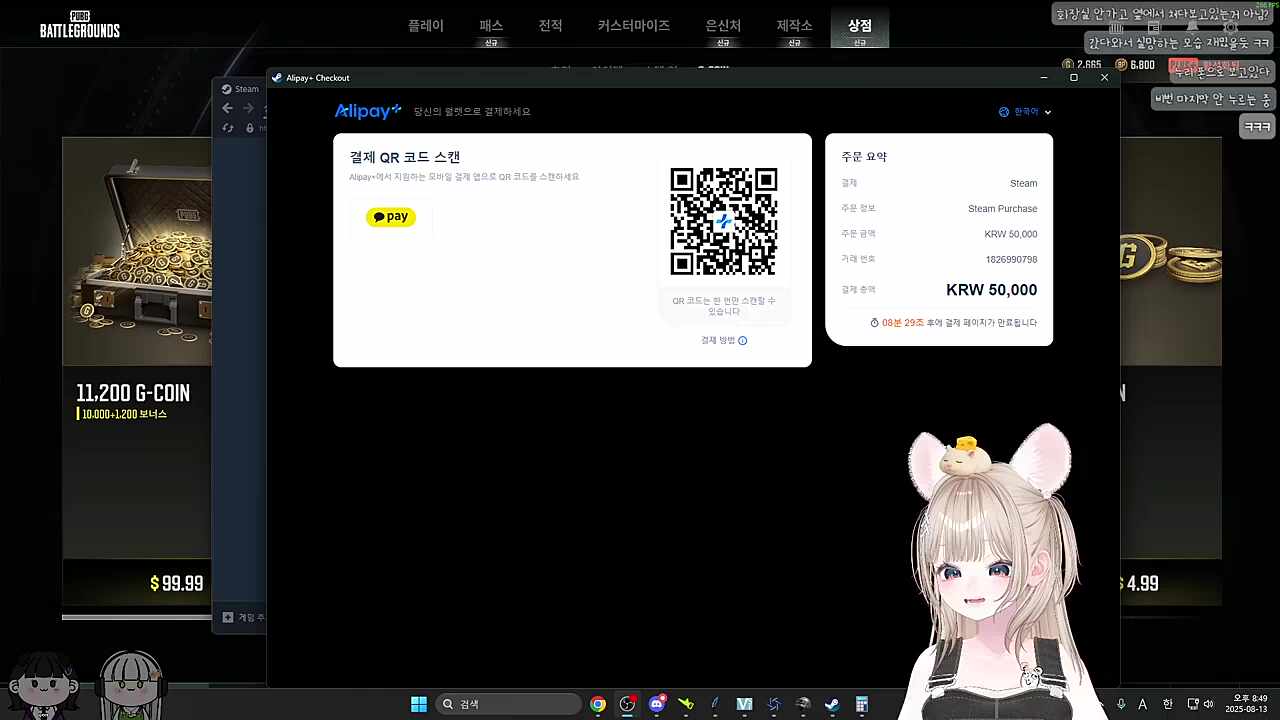1280x720 pixels.
Task: Click the Steam window title icon
Action: [227, 89]
